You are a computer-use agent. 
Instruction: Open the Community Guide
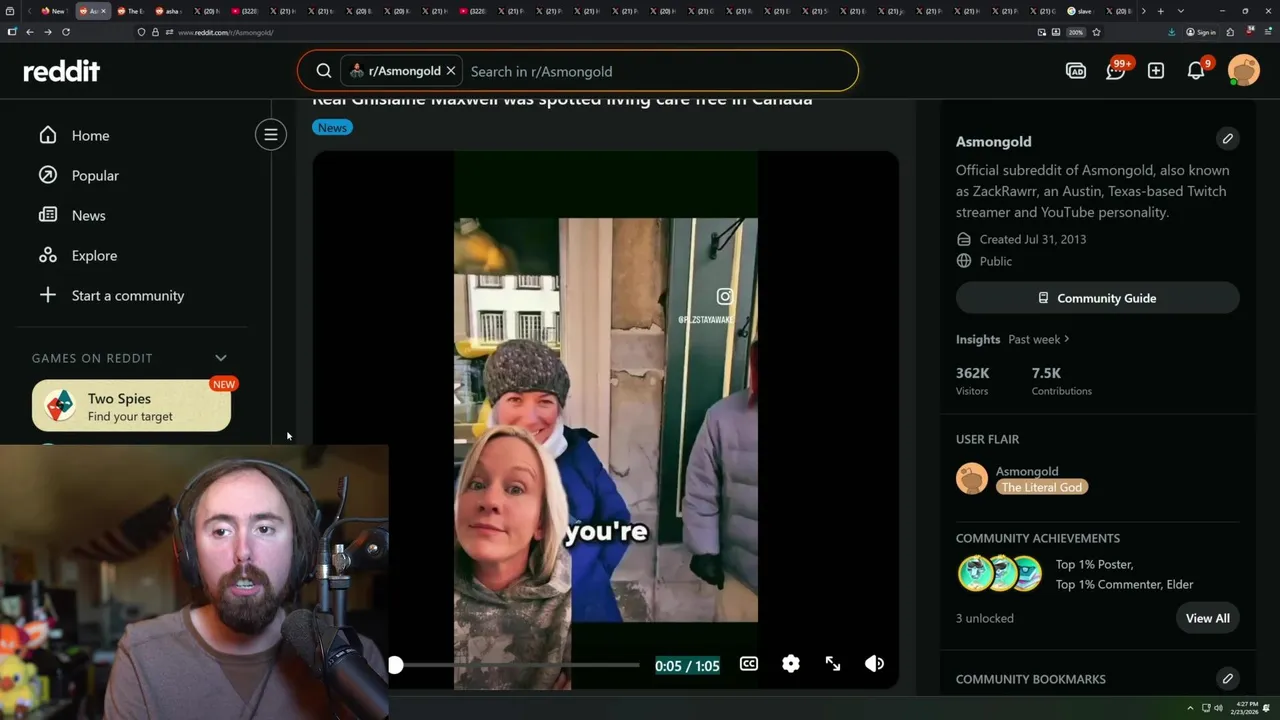1097,298
